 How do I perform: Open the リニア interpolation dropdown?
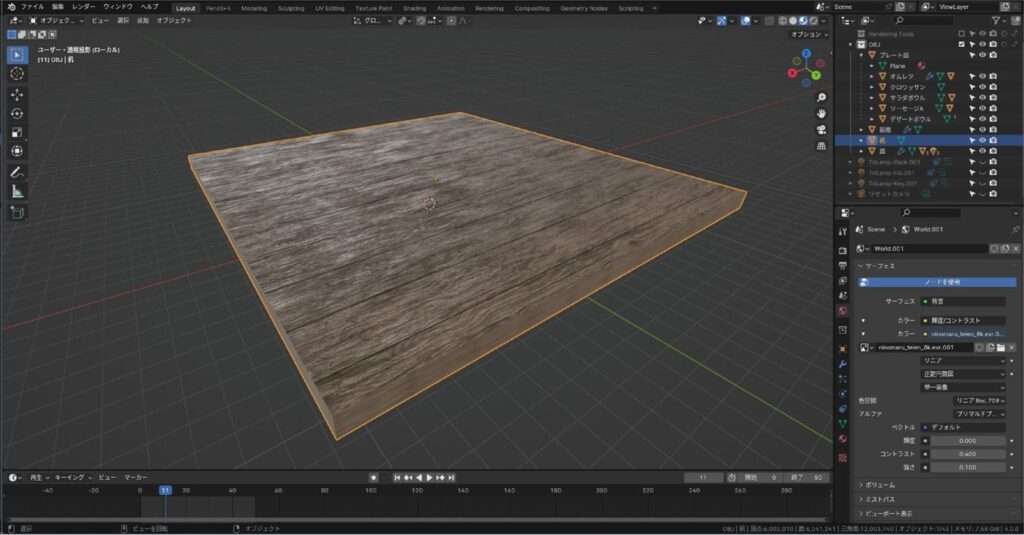963,361
